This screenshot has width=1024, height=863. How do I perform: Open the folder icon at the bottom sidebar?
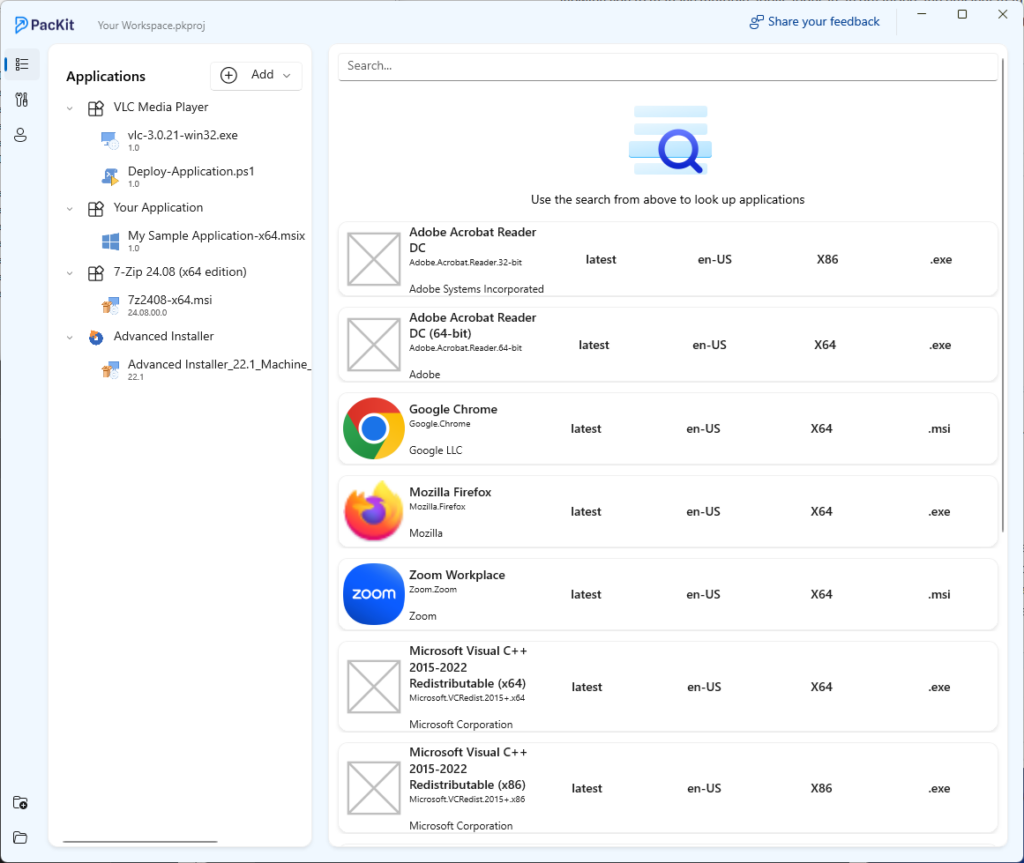point(20,838)
